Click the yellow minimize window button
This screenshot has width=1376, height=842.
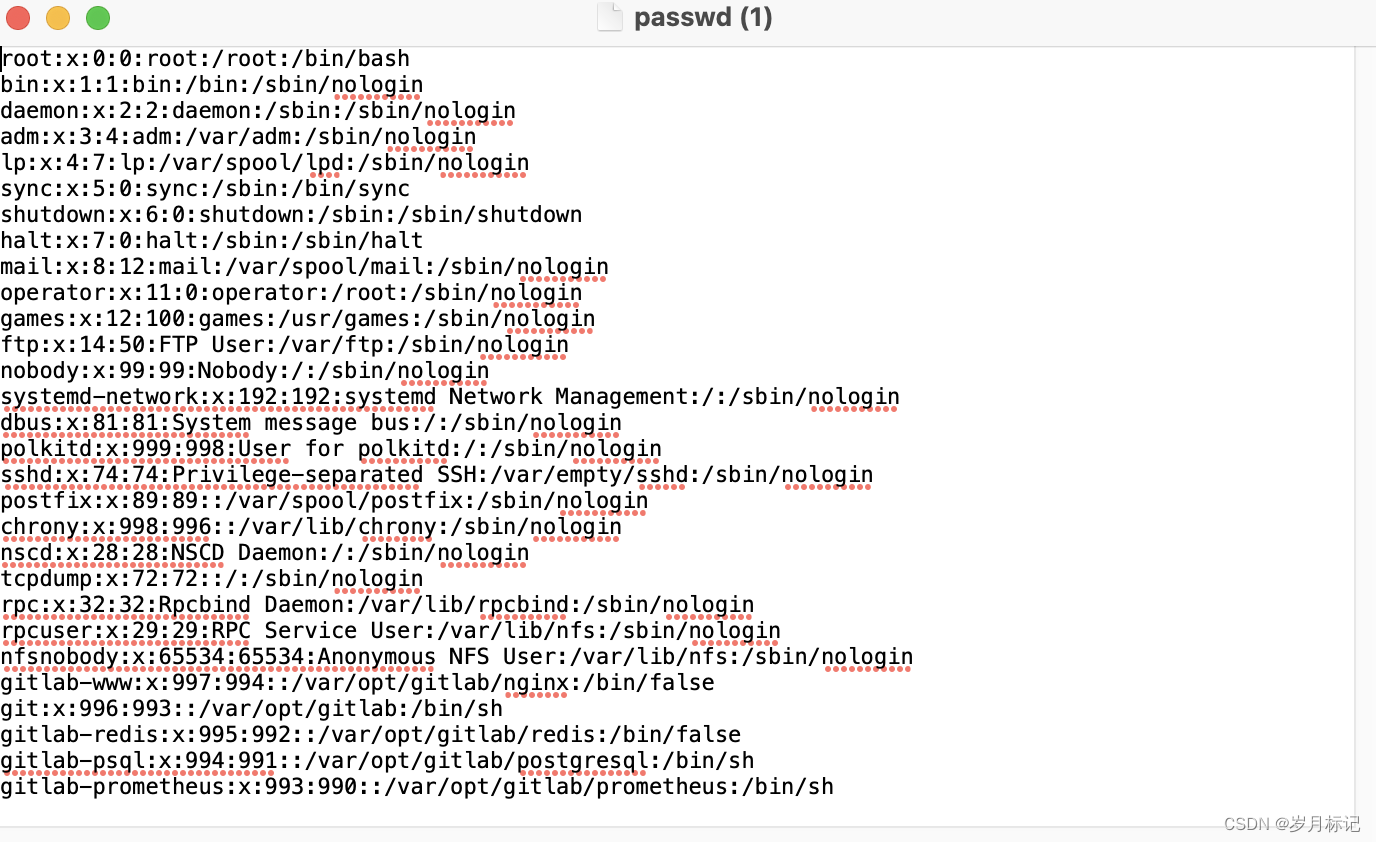pos(57,17)
